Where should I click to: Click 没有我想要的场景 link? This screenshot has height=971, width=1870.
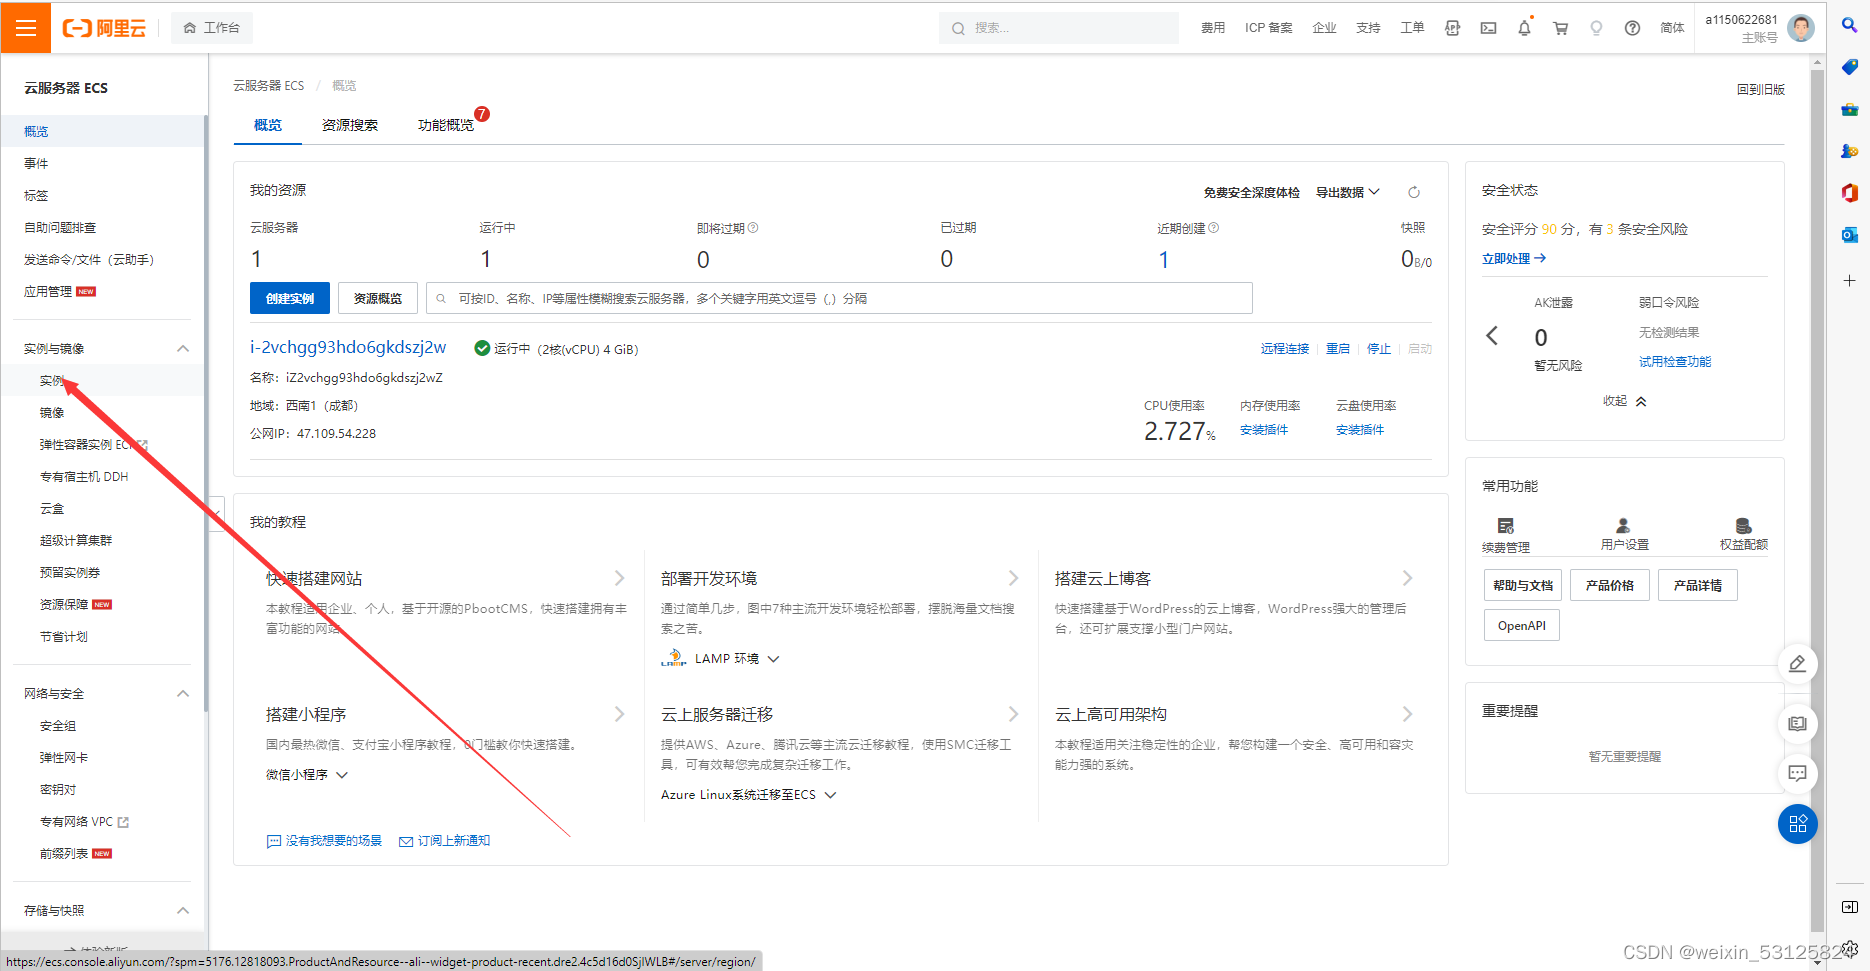[x=325, y=841]
